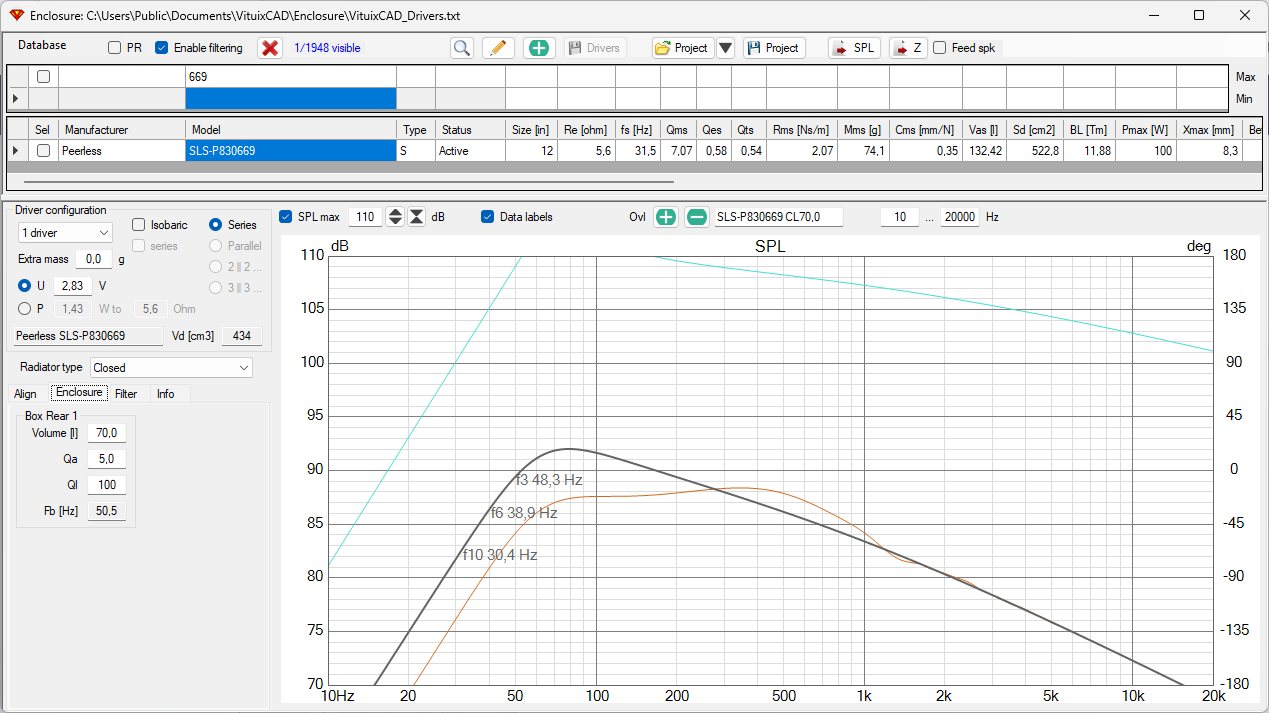Screen dimensions: 1269x713
Task: Click the fs [Hz] column header
Action: click(x=636, y=130)
